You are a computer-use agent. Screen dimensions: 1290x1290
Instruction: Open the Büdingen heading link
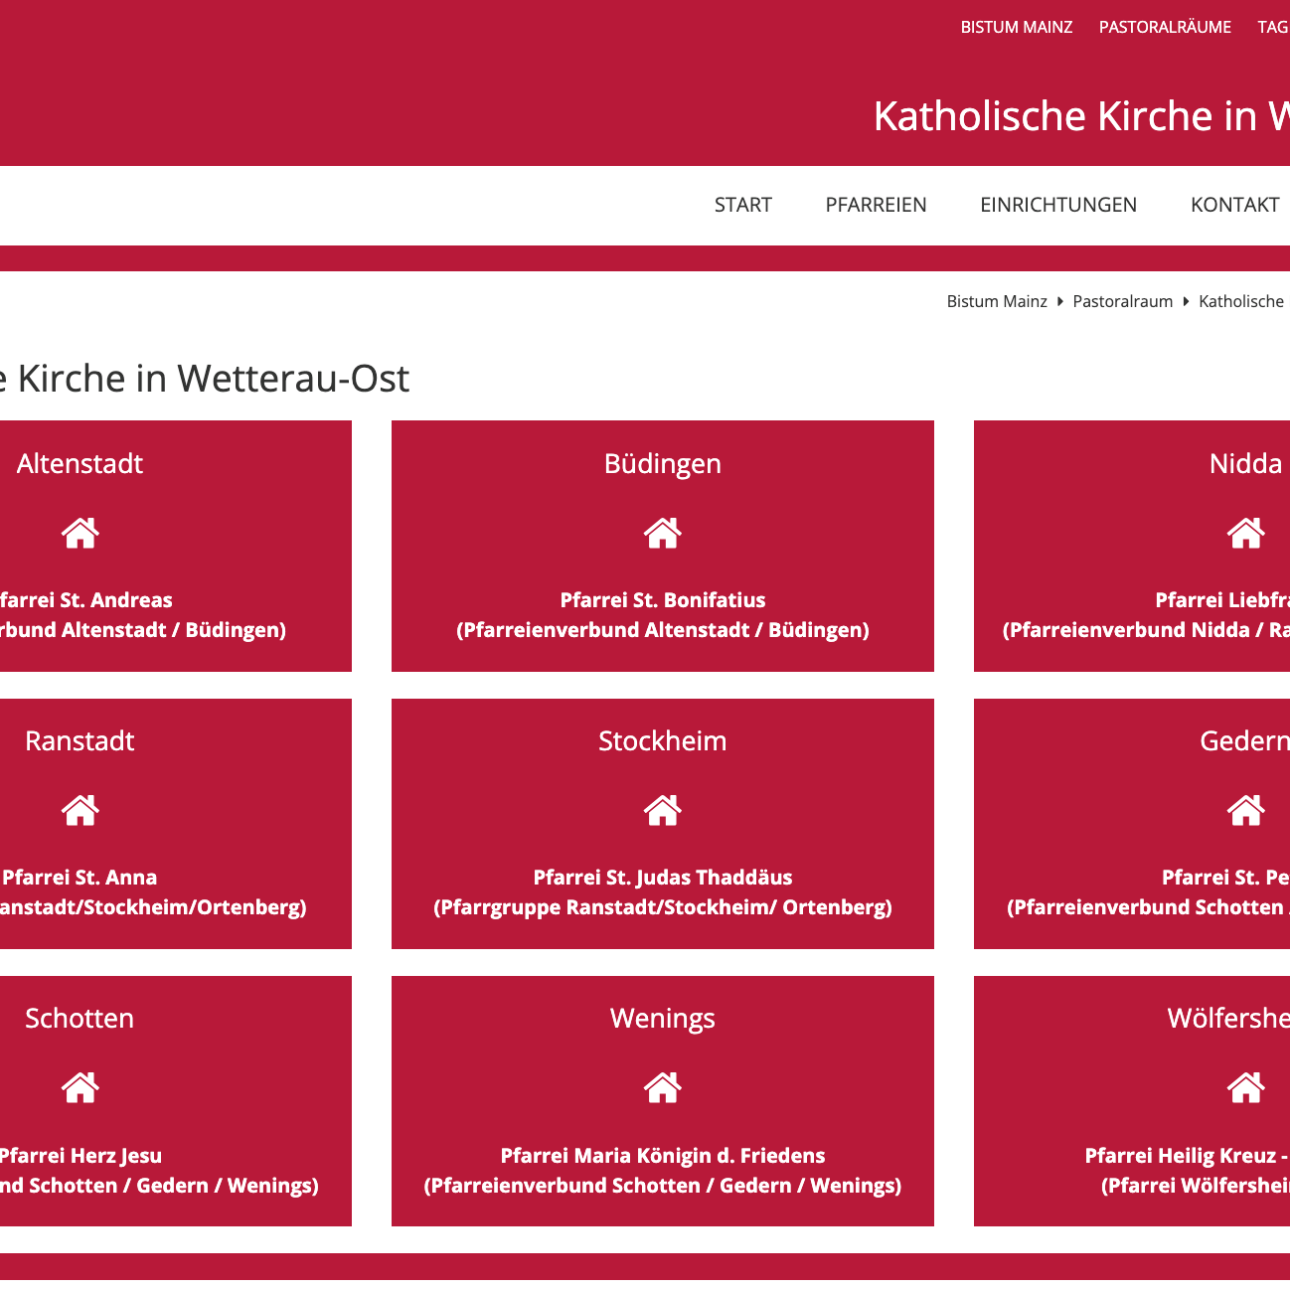pyautogui.click(x=662, y=463)
